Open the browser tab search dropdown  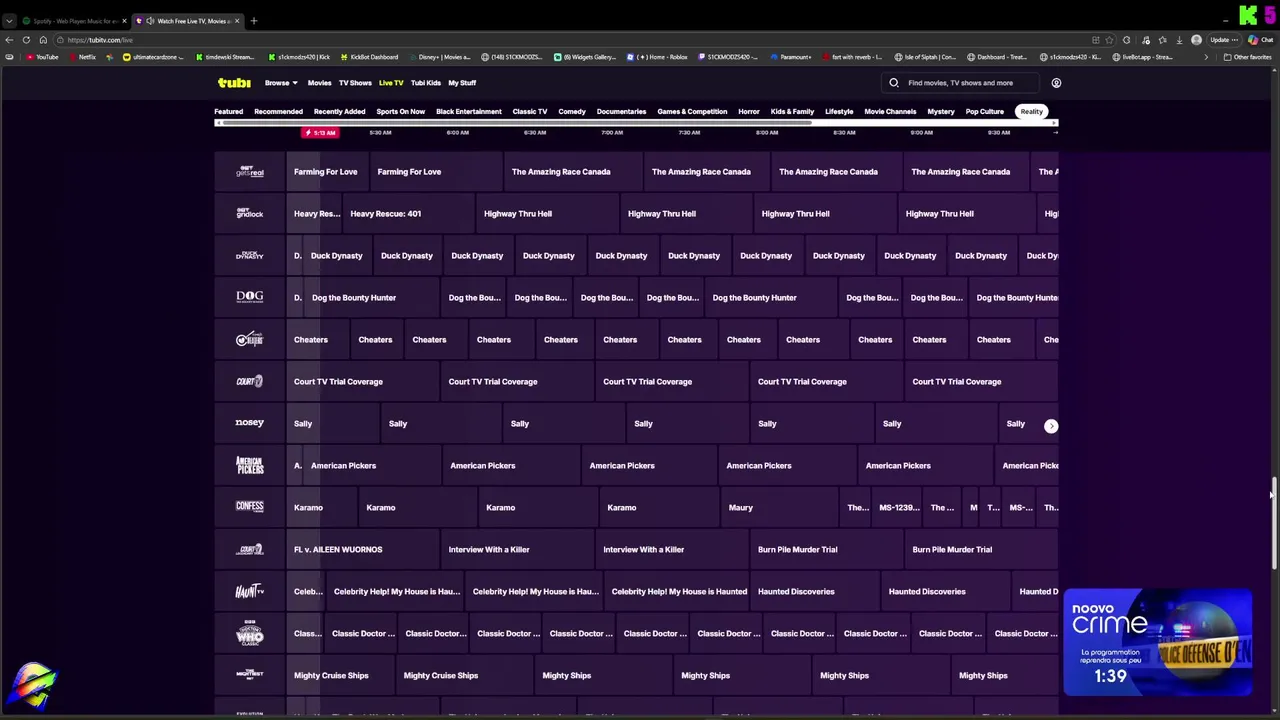[9, 21]
